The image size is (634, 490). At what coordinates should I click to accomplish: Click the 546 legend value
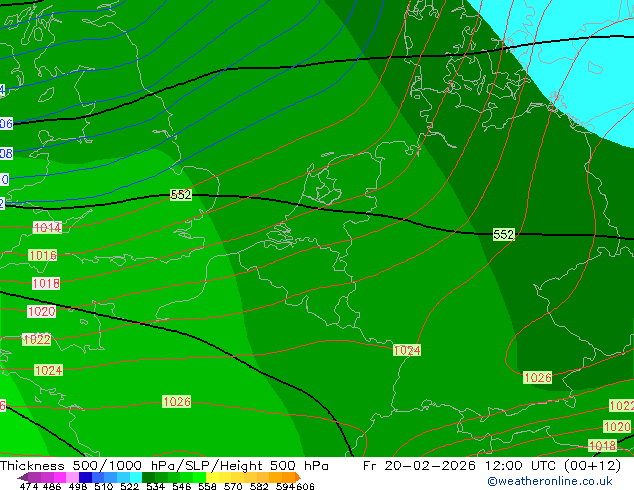(x=182, y=486)
